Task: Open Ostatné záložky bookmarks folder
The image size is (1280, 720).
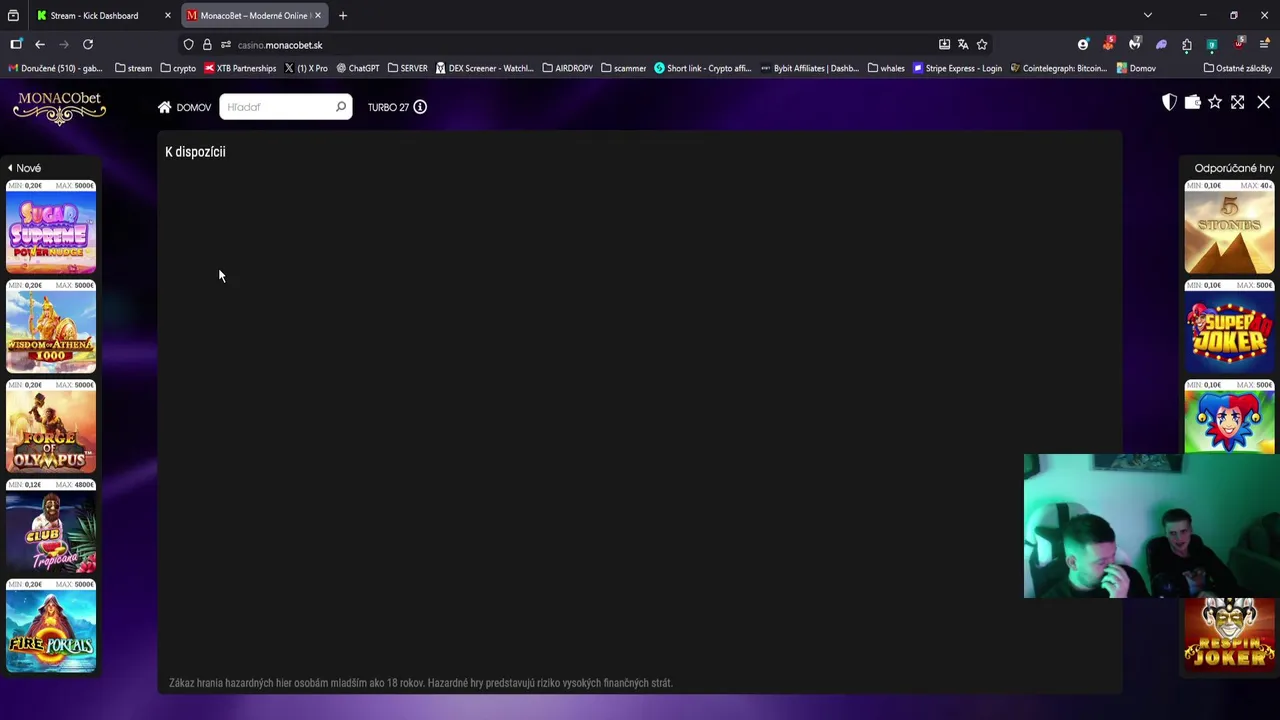Action: [x=1237, y=68]
